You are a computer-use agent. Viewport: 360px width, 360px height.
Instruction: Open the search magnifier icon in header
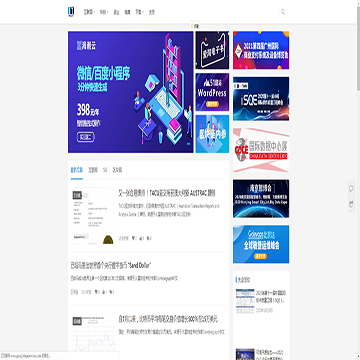click(283, 12)
